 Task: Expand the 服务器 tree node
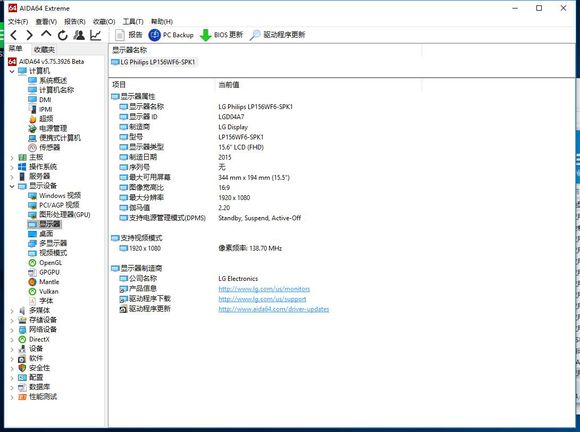coord(12,177)
